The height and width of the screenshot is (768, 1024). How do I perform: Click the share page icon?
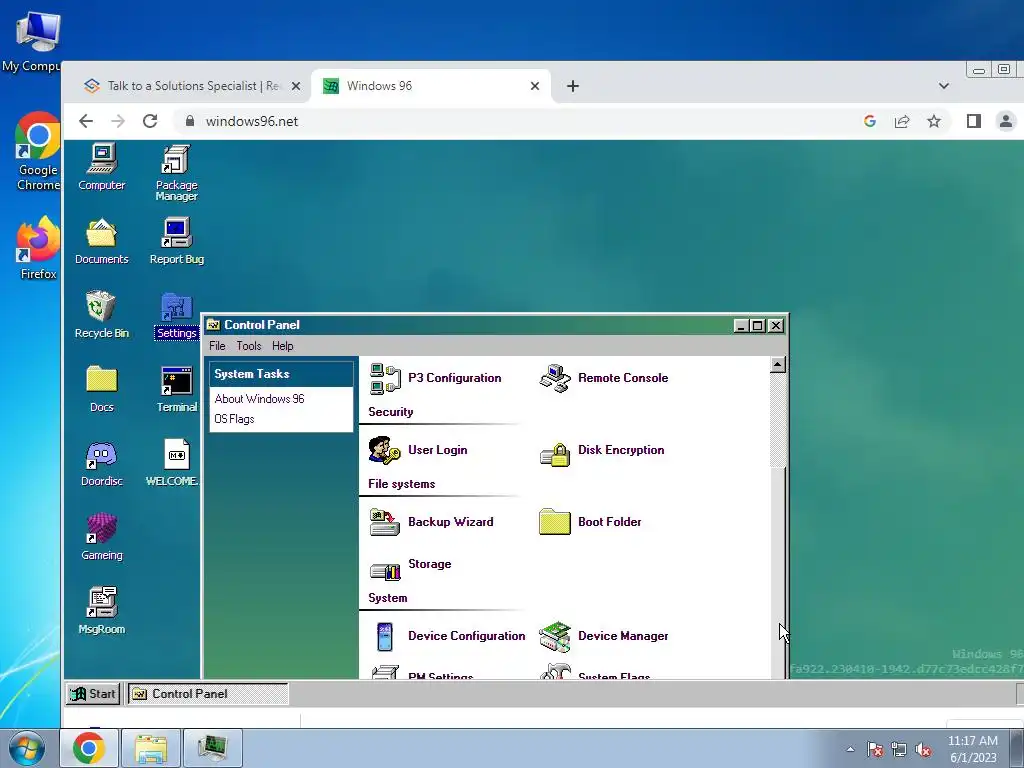coord(902,121)
